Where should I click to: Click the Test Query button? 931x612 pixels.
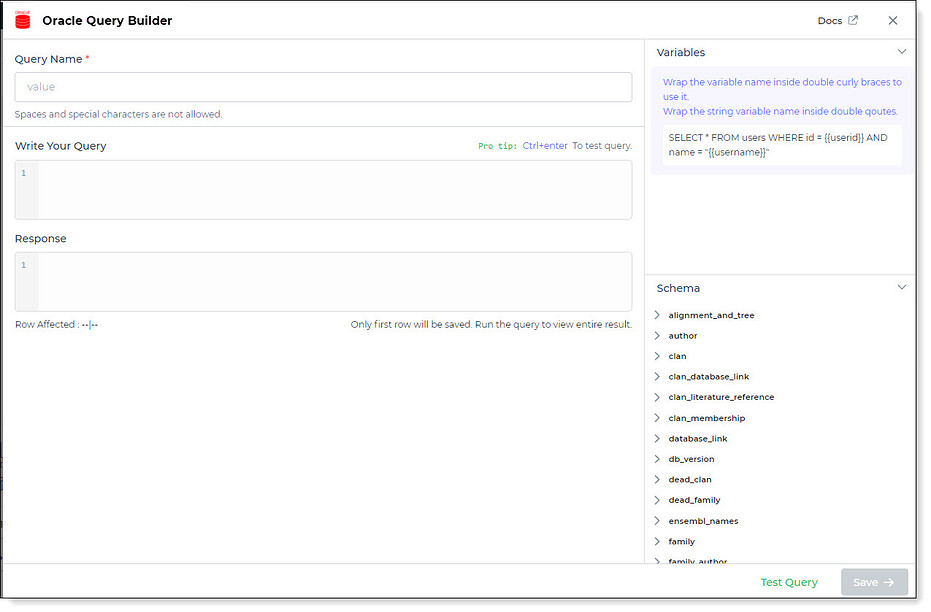click(788, 582)
